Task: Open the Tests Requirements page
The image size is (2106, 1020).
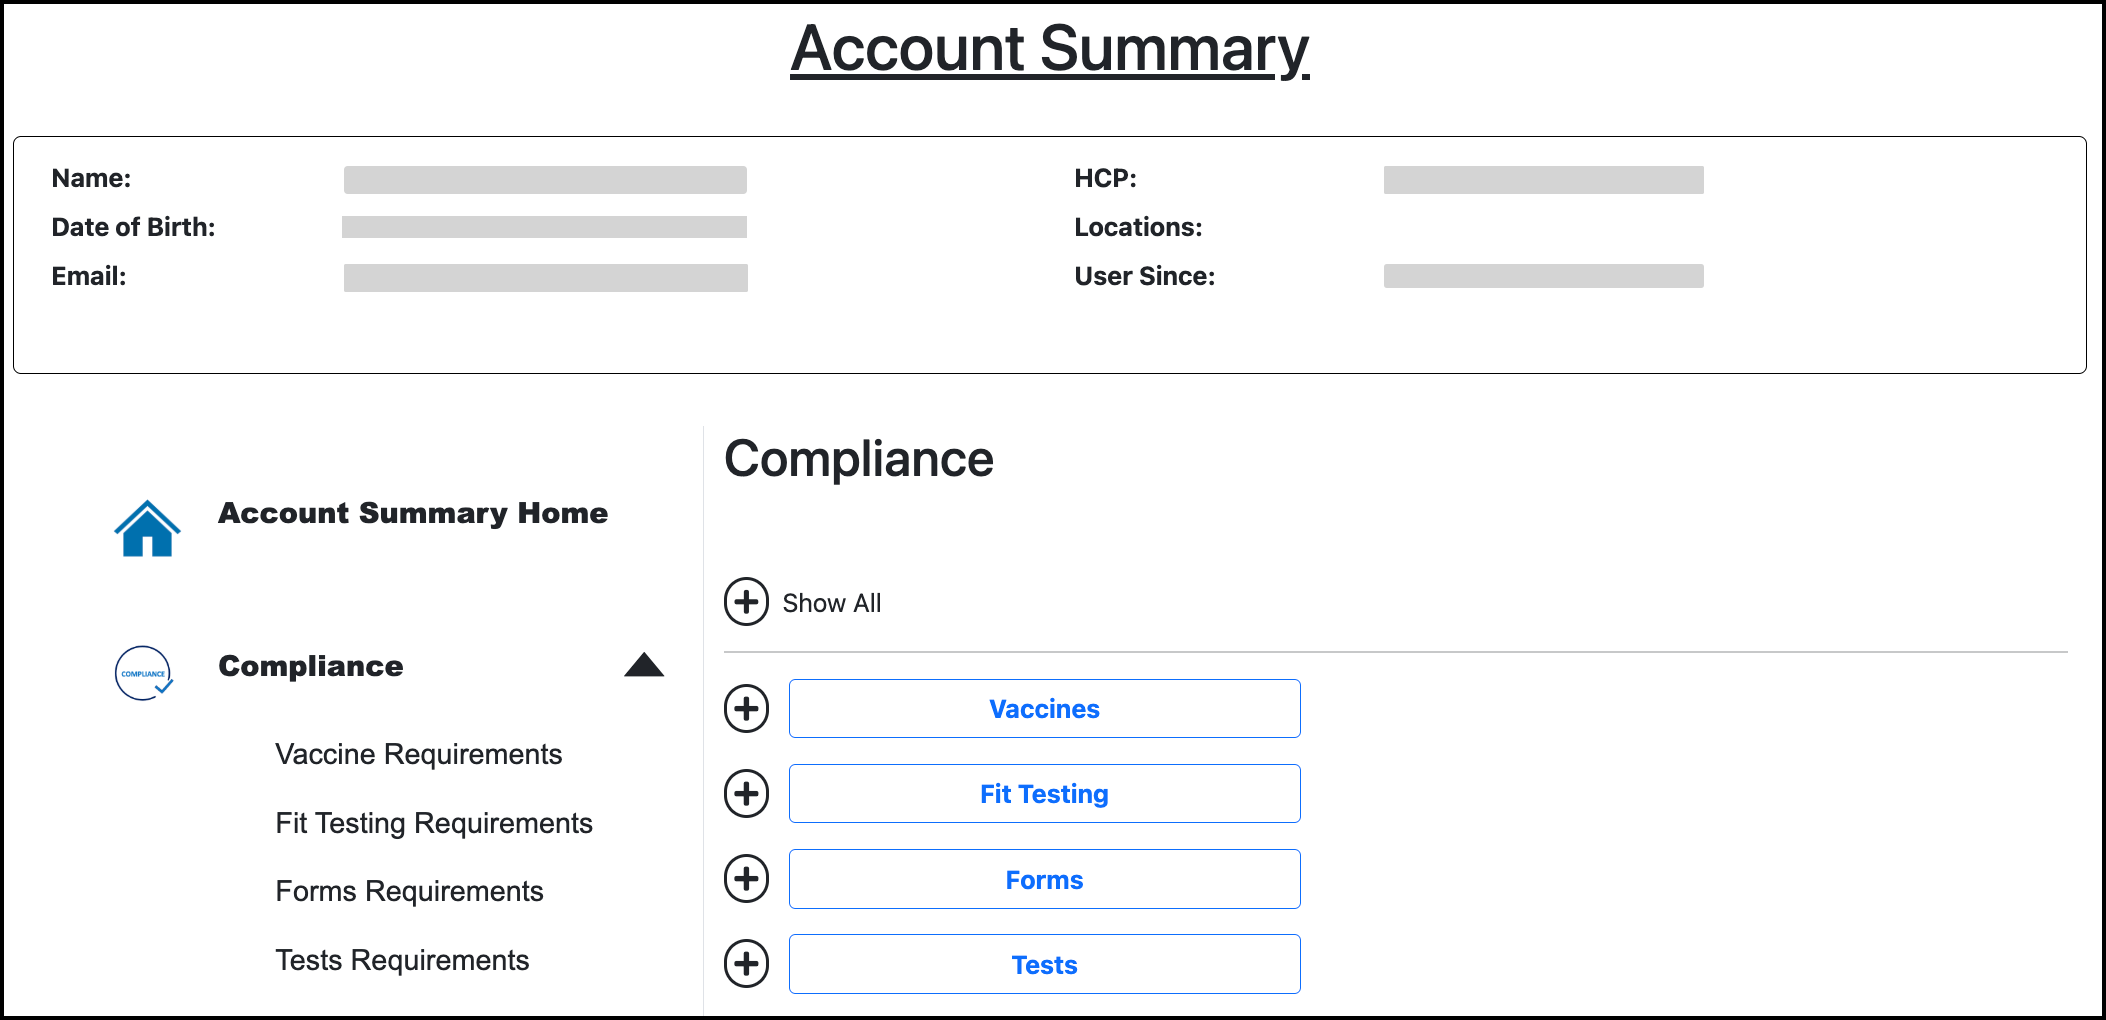Action: (402, 959)
